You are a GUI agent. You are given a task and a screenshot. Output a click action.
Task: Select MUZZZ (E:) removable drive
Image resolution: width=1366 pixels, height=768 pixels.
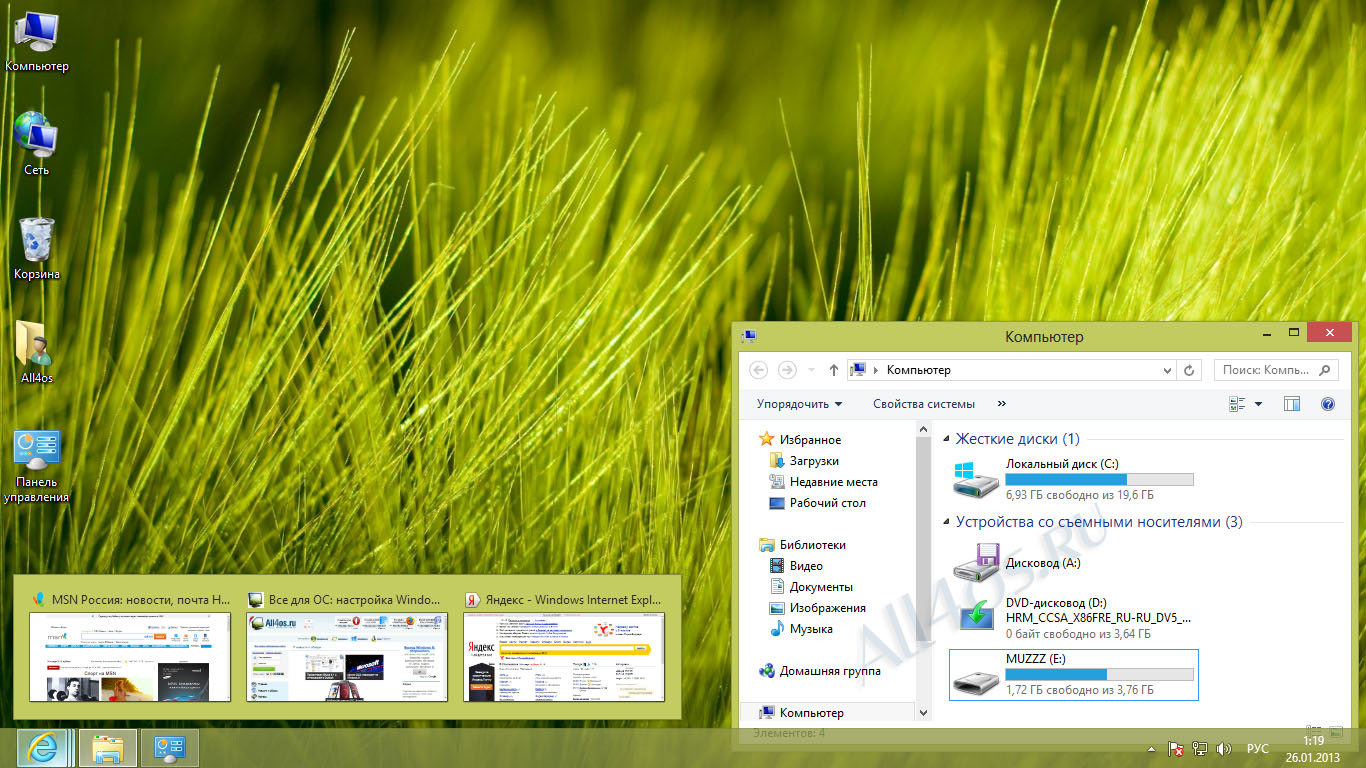[1073, 674]
